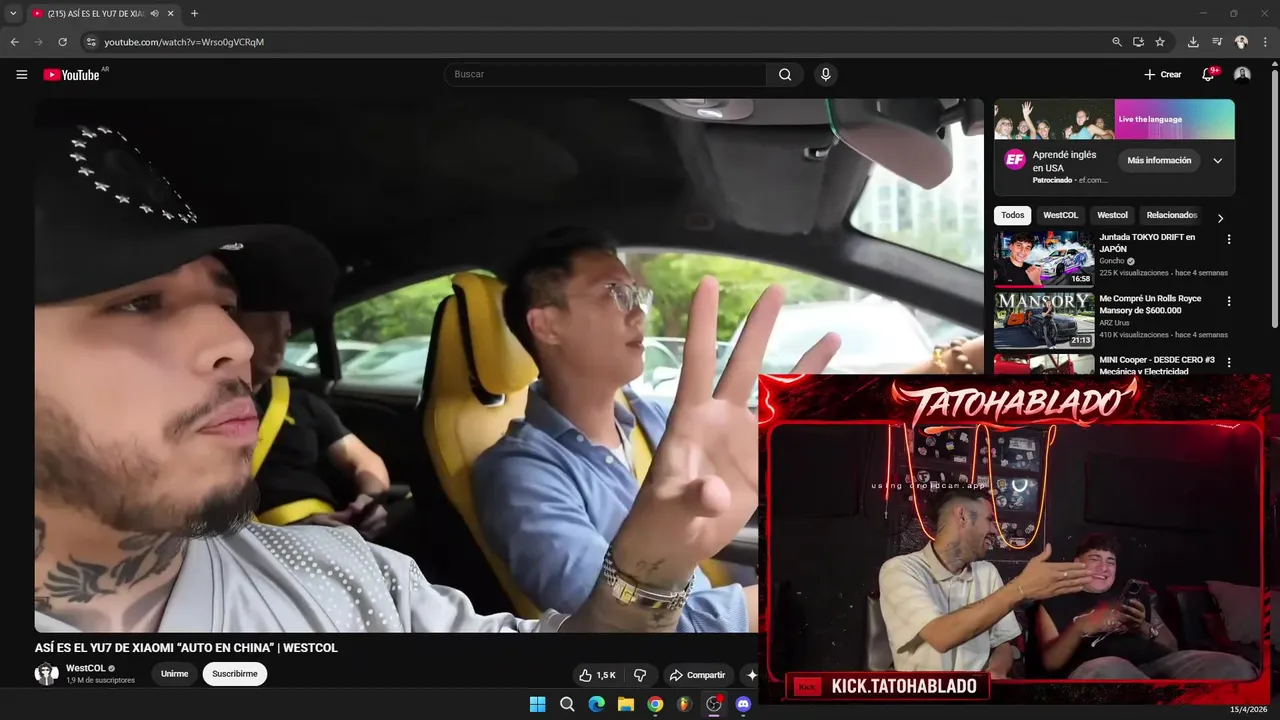Click the ARZ Urus channel name
This screenshot has width=1280, height=720.
pos(1115,322)
